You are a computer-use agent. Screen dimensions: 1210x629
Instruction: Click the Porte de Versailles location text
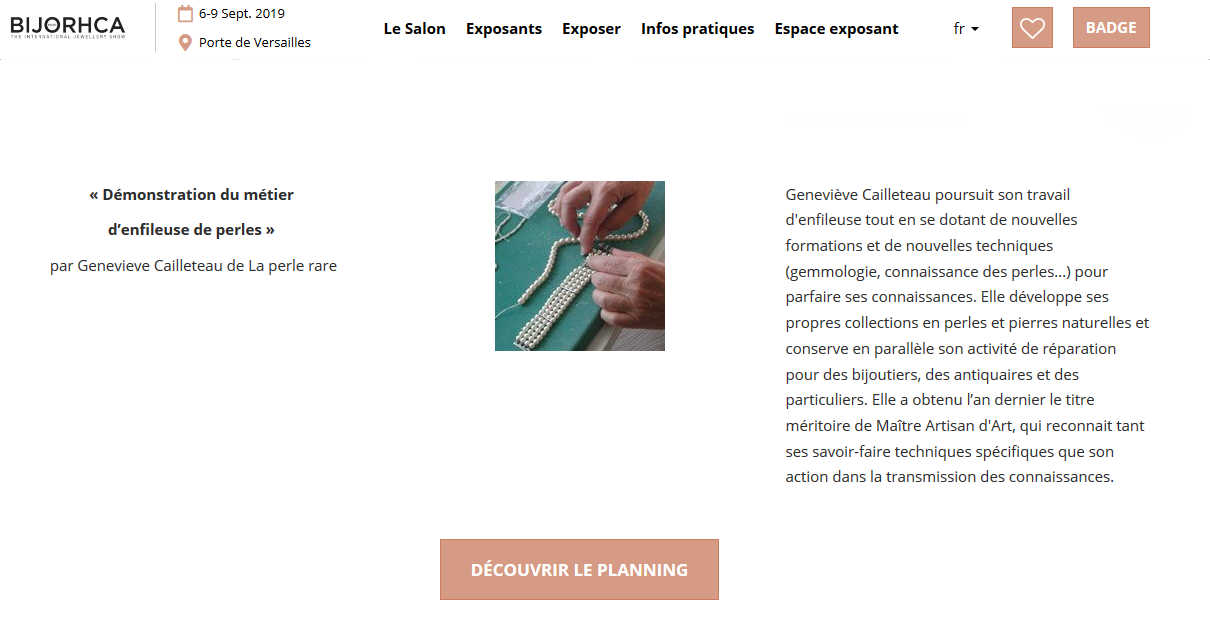[x=255, y=43]
